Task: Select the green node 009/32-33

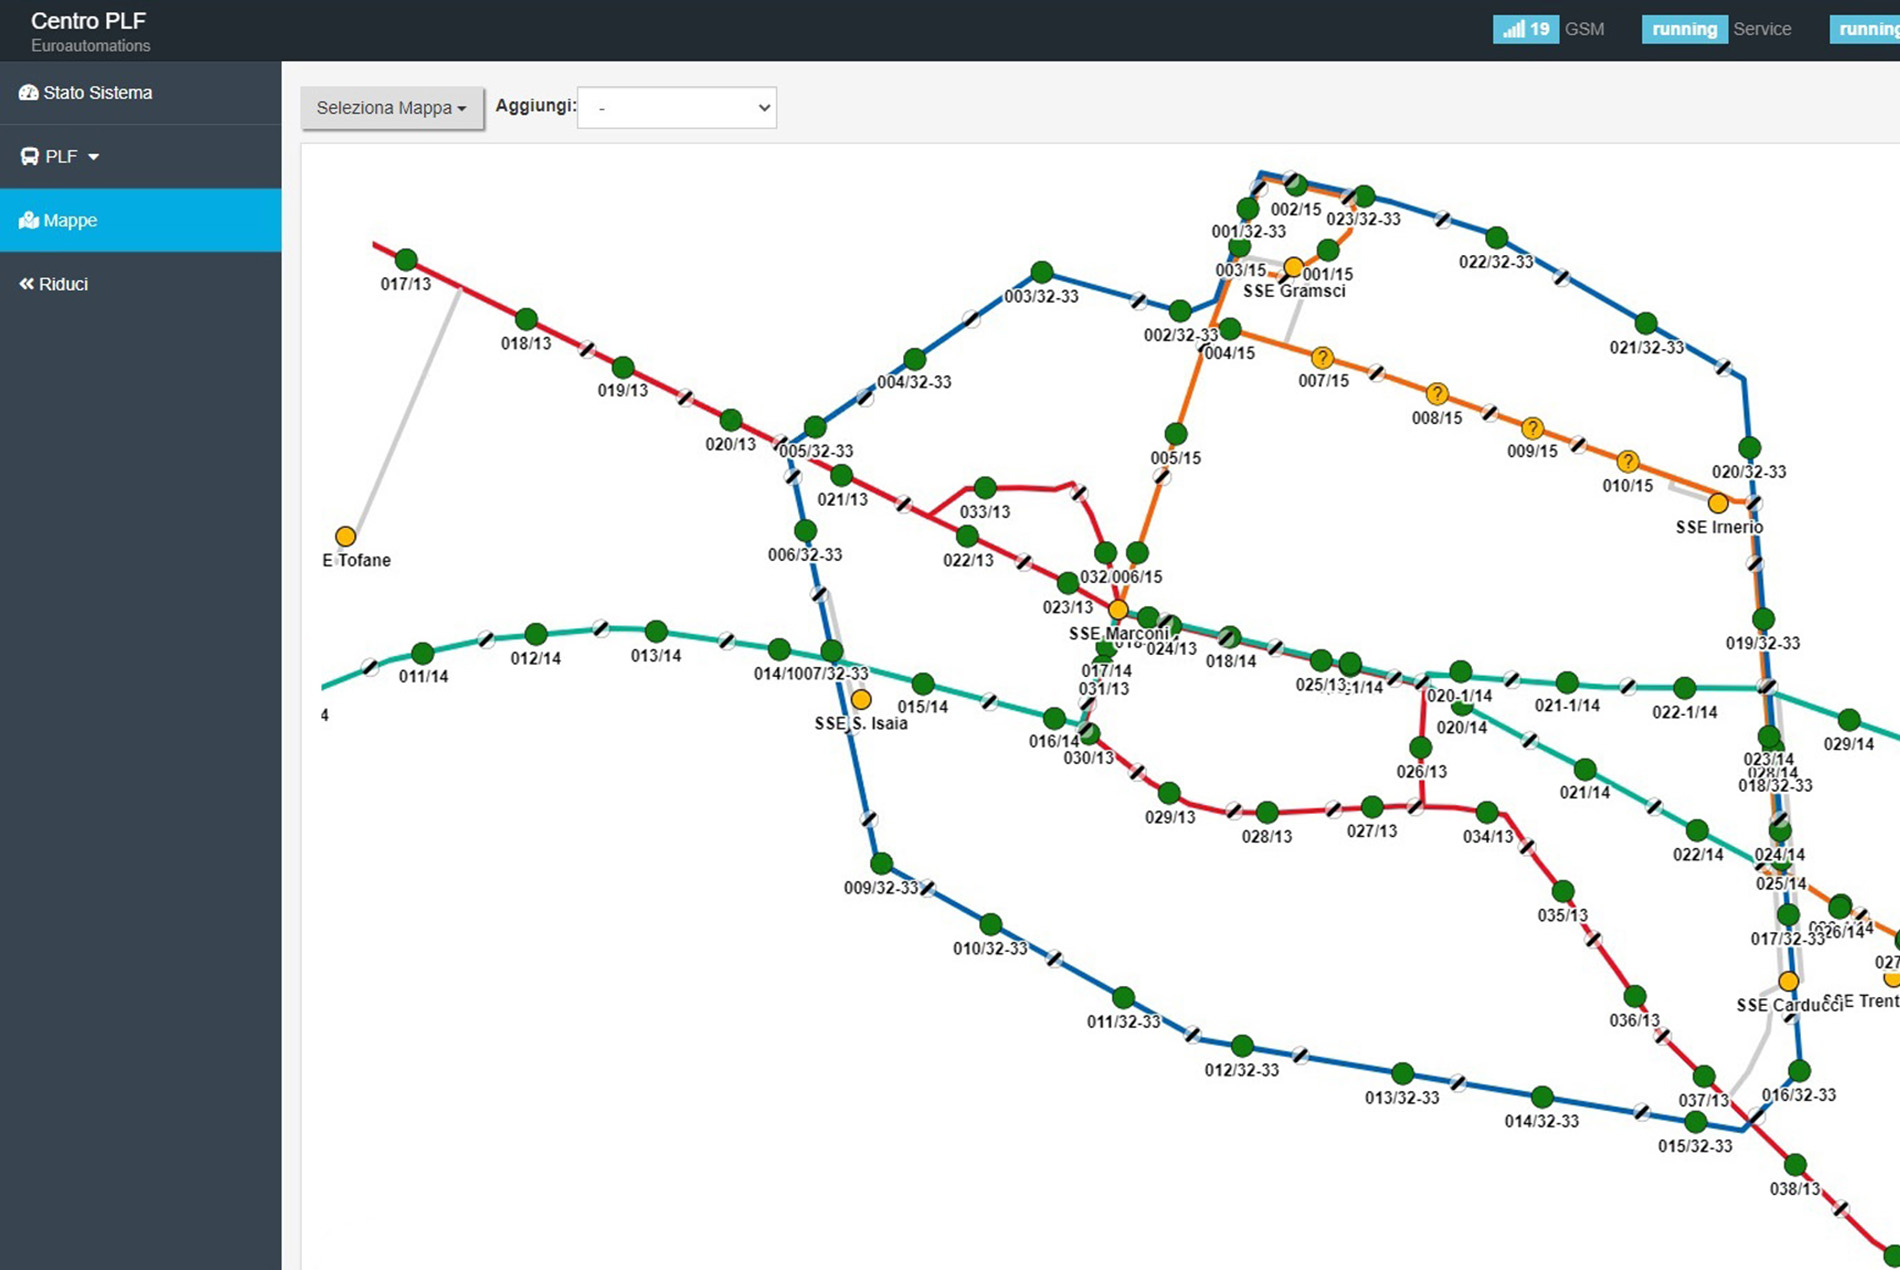Action: tap(881, 864)
